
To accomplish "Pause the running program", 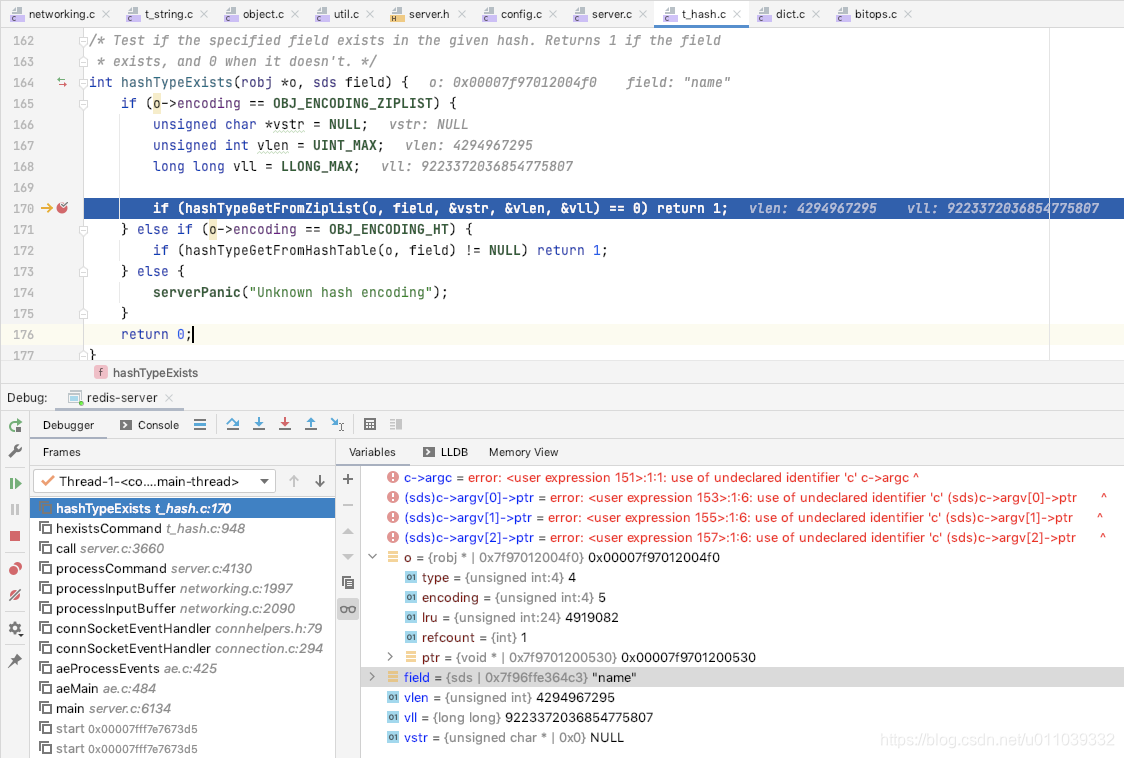I will pos(15,509).
